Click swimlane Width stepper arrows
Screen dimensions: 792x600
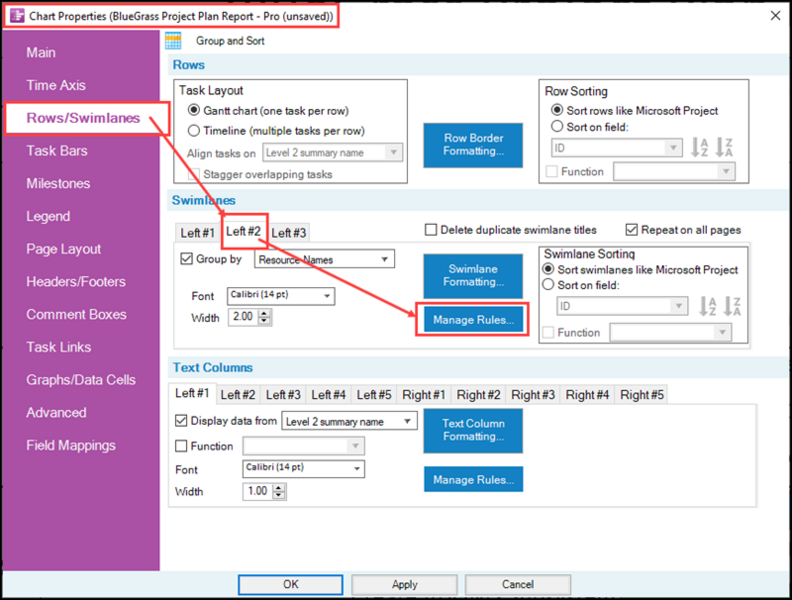pos(264,317)
